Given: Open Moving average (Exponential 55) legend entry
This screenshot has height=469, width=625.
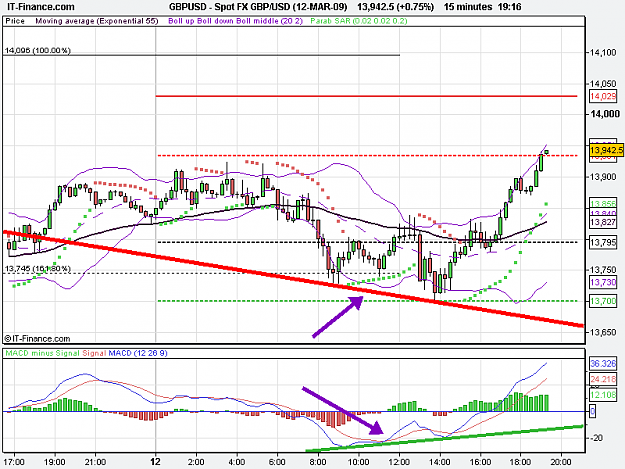Looking at the screenshot, I should tap(97, 21).
